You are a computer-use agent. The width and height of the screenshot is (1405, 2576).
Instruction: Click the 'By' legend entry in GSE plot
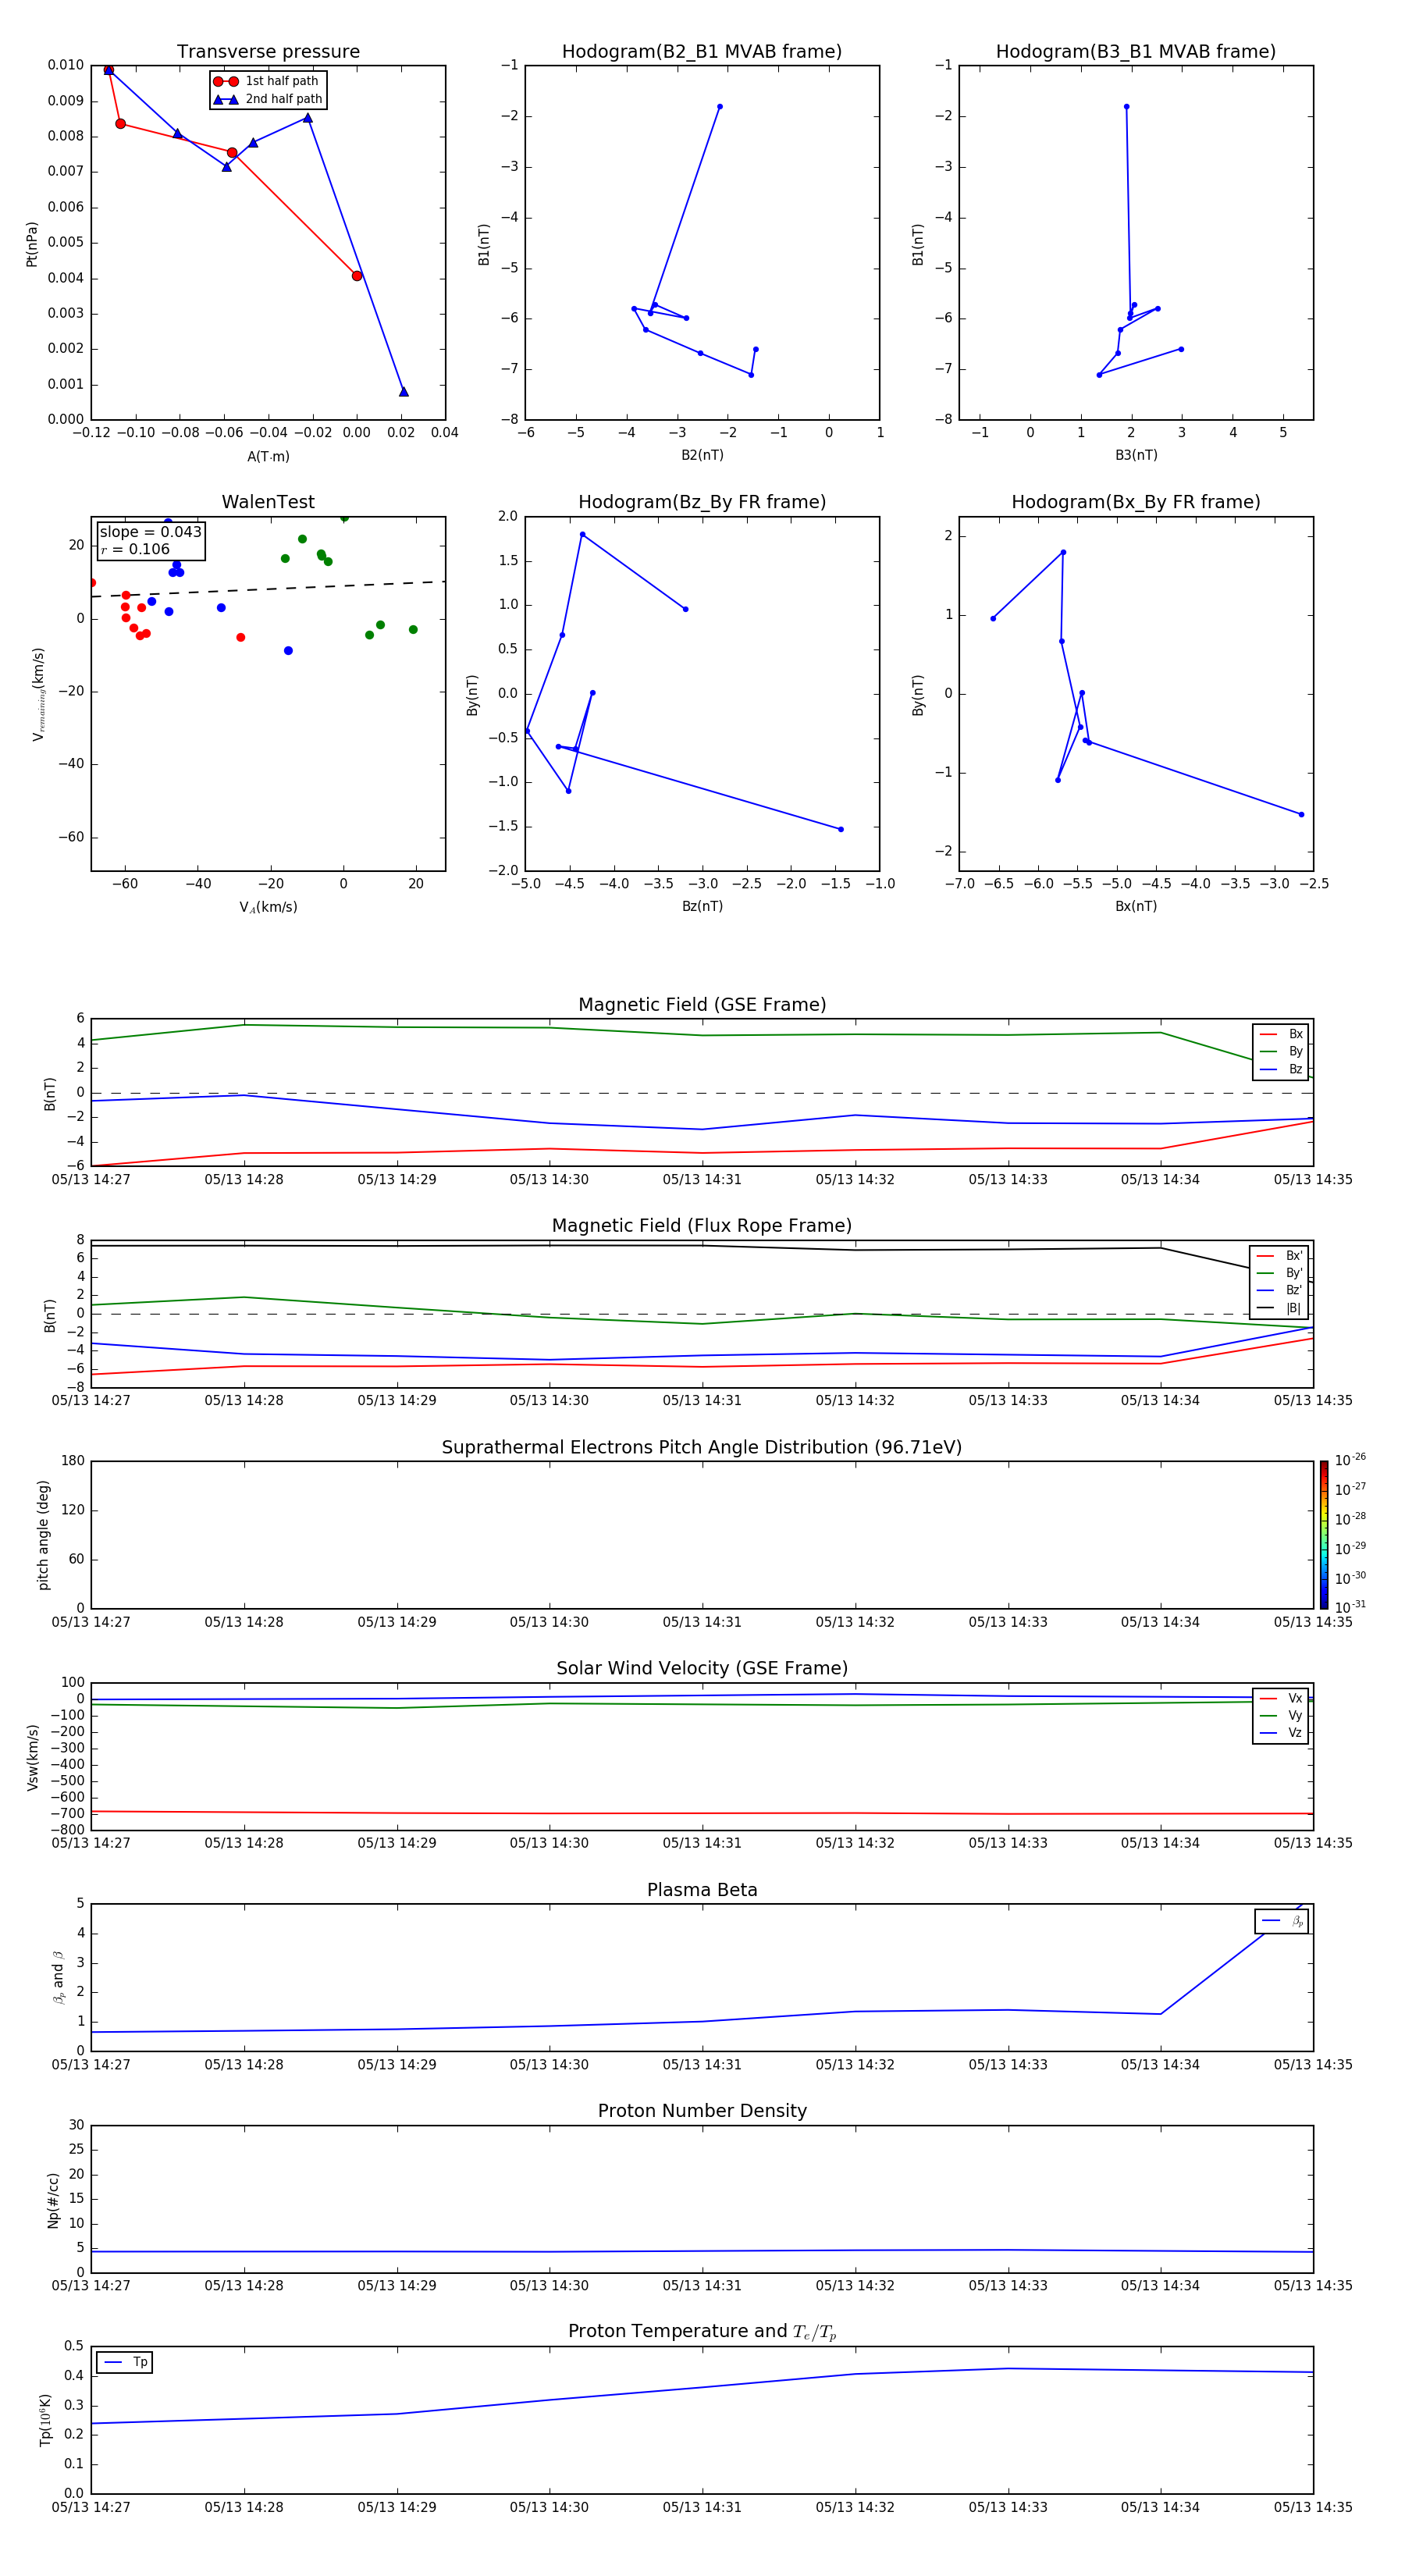point(1281,1051)
